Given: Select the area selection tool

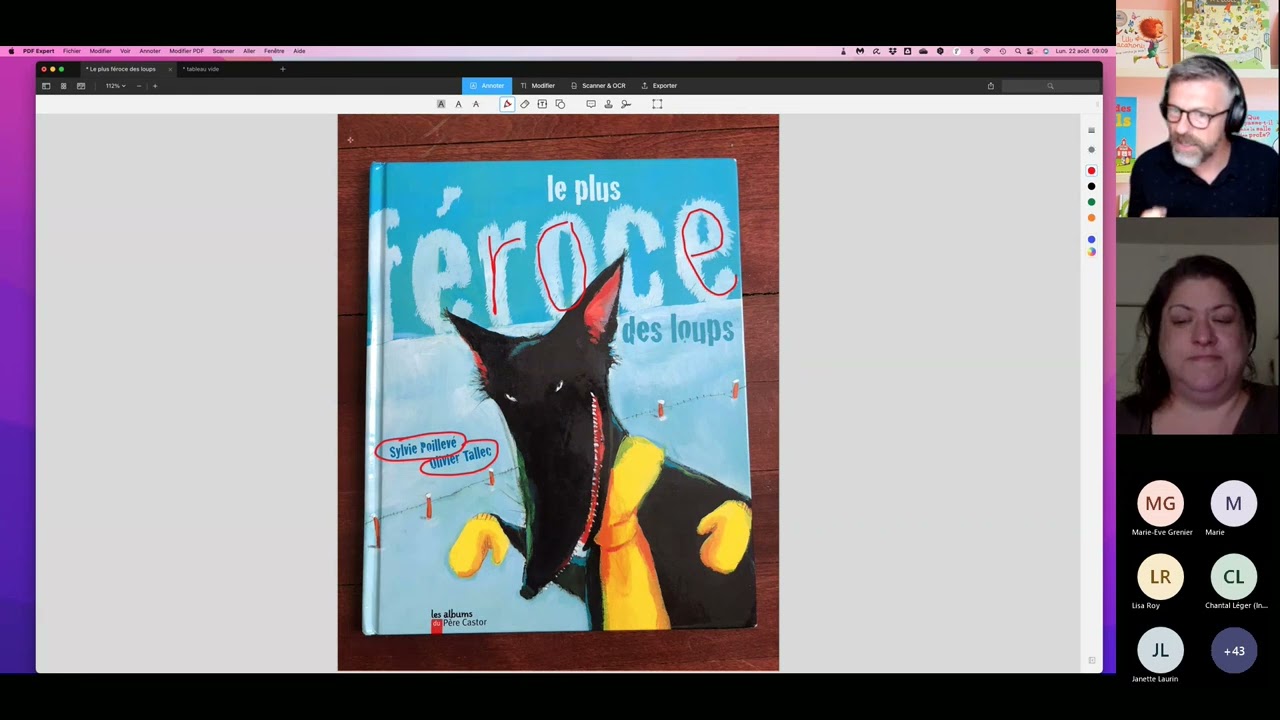Looking at the screenshot, I should pos(657,104).
